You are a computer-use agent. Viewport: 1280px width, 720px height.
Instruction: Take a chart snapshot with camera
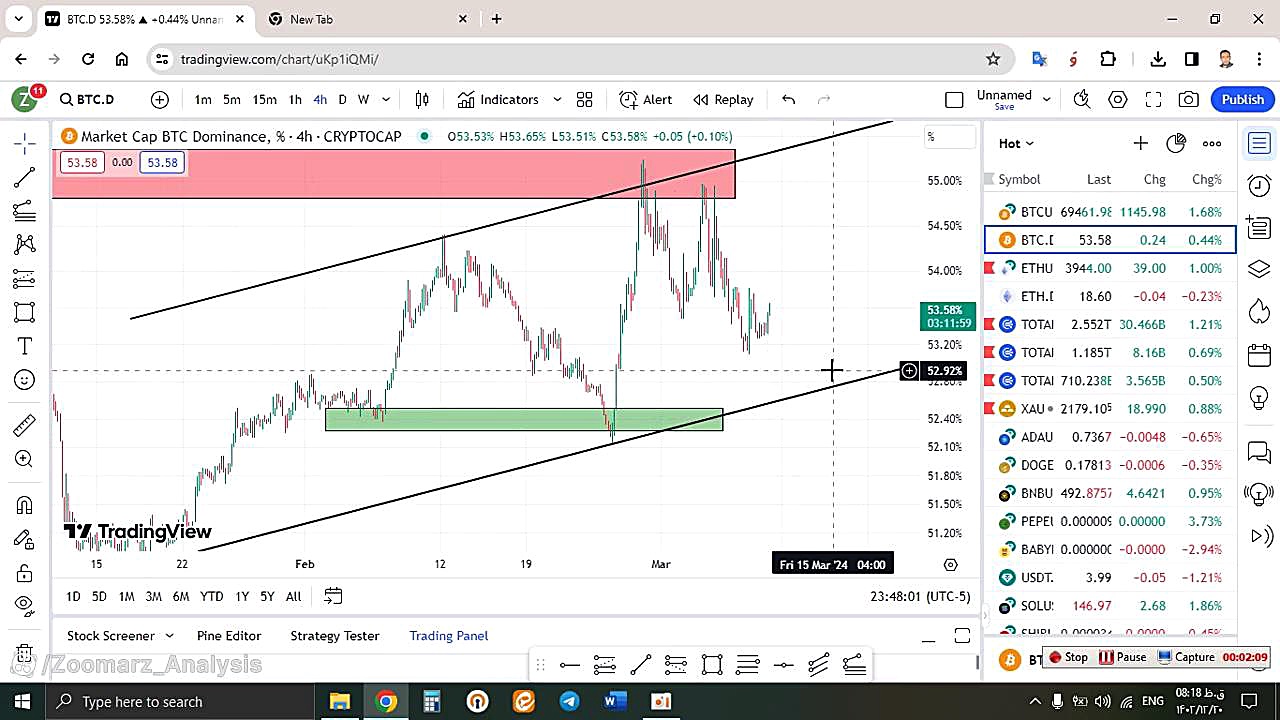(x=1189, y=99)
